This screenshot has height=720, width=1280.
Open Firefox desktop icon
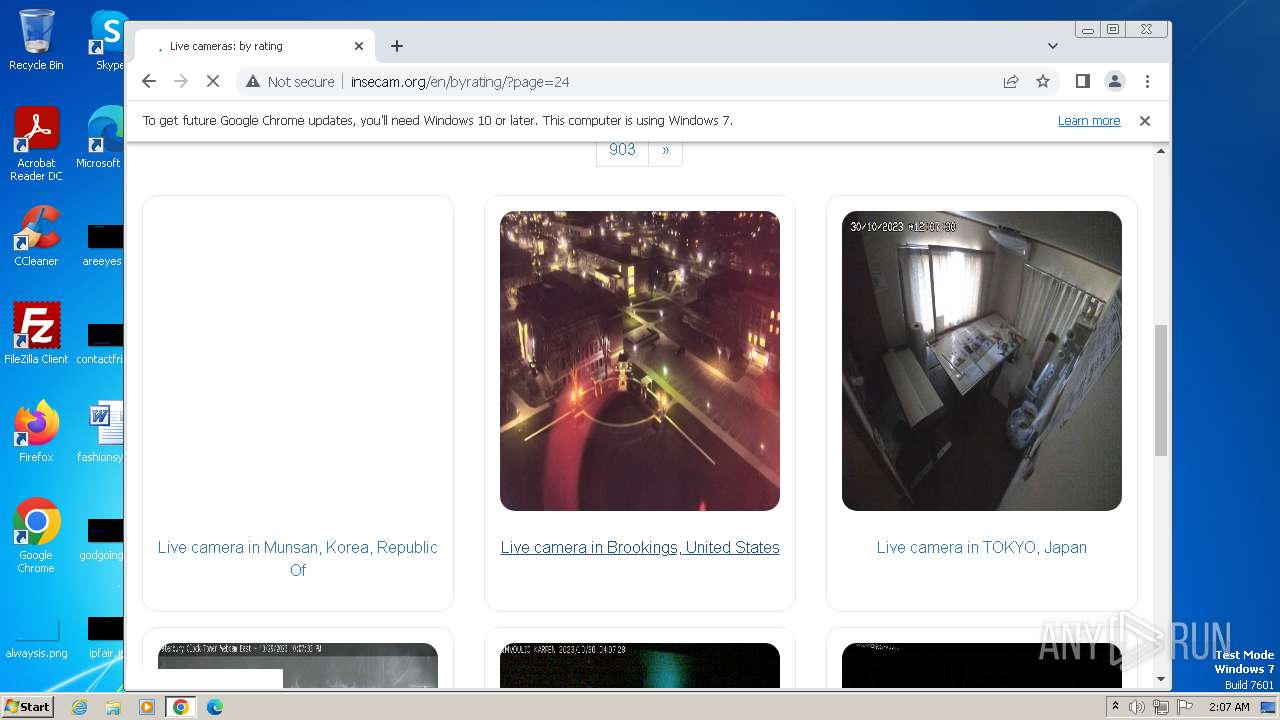(36, 432)
